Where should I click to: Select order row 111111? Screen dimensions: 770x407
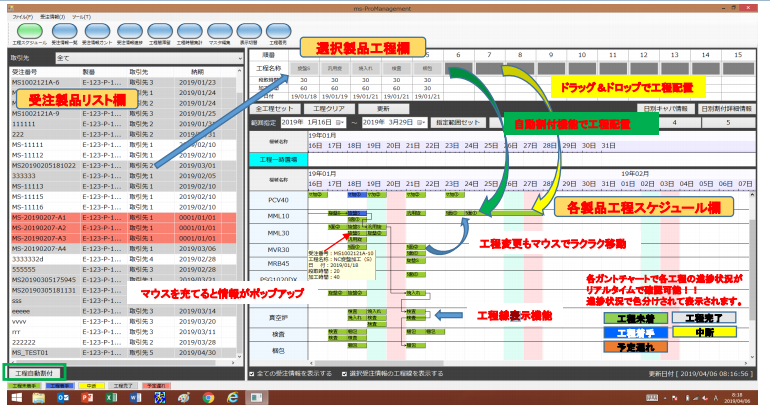click(123, 124)
